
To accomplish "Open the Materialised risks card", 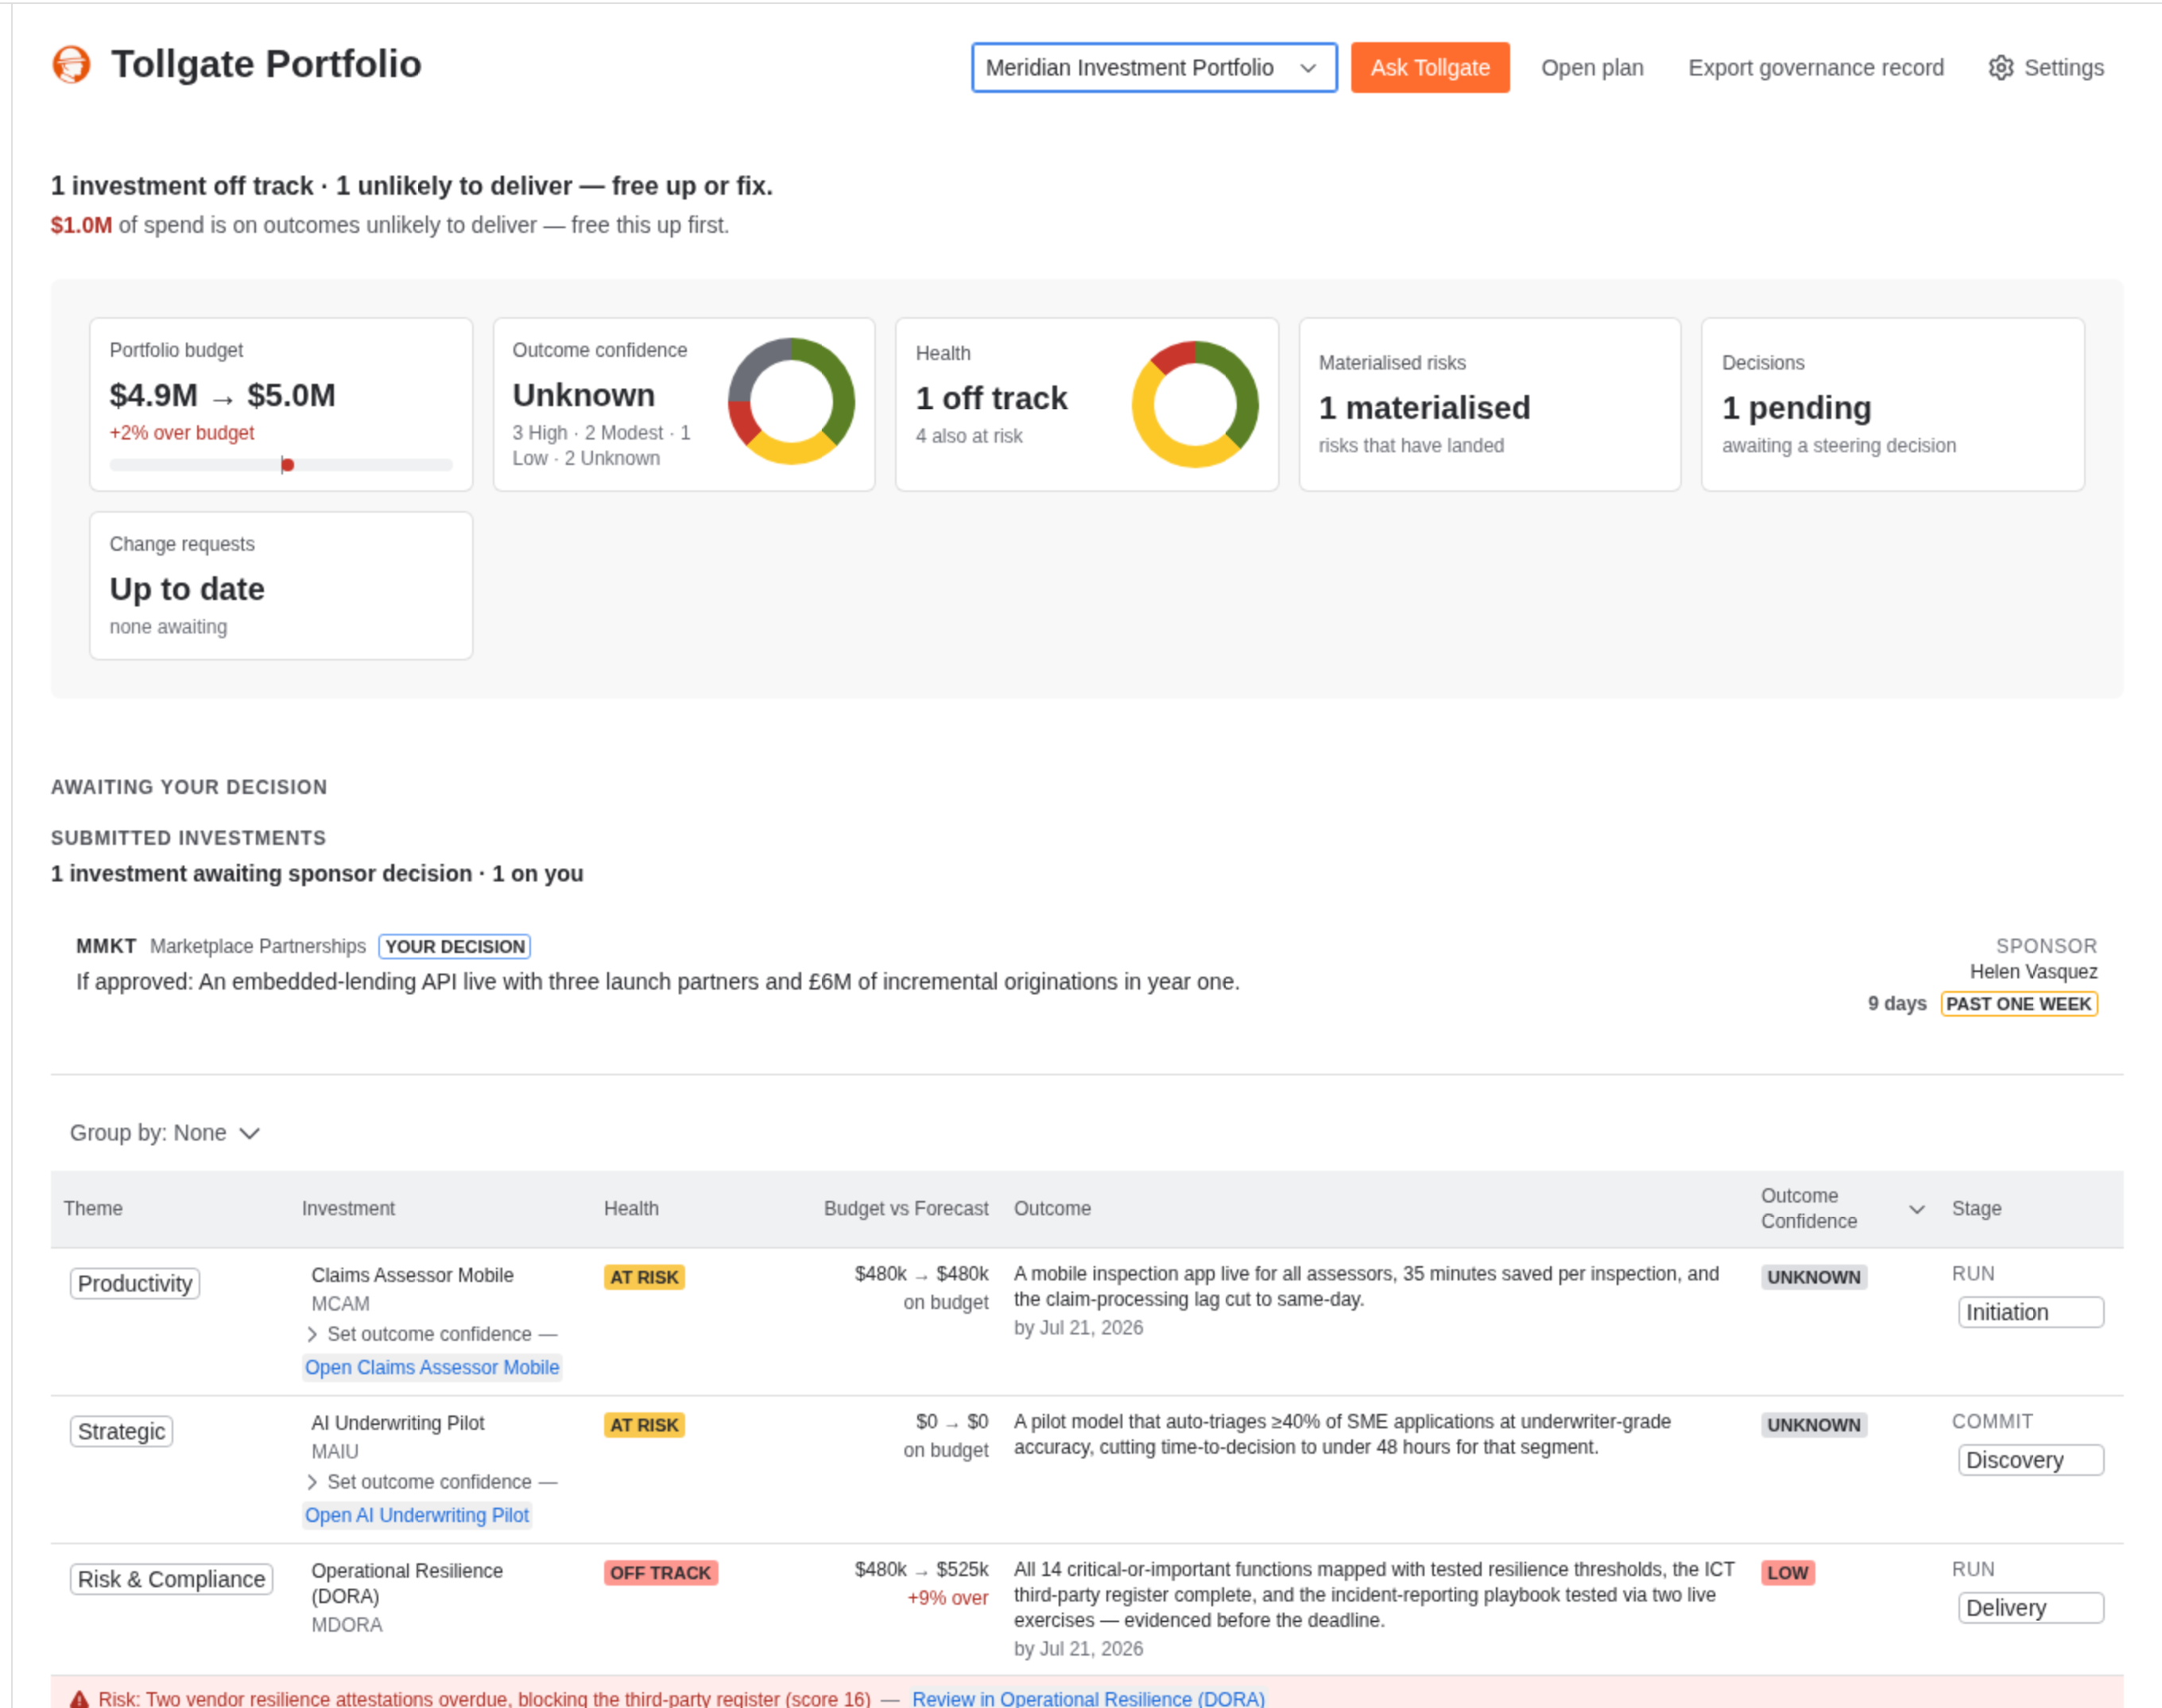I will point(1490,404).
